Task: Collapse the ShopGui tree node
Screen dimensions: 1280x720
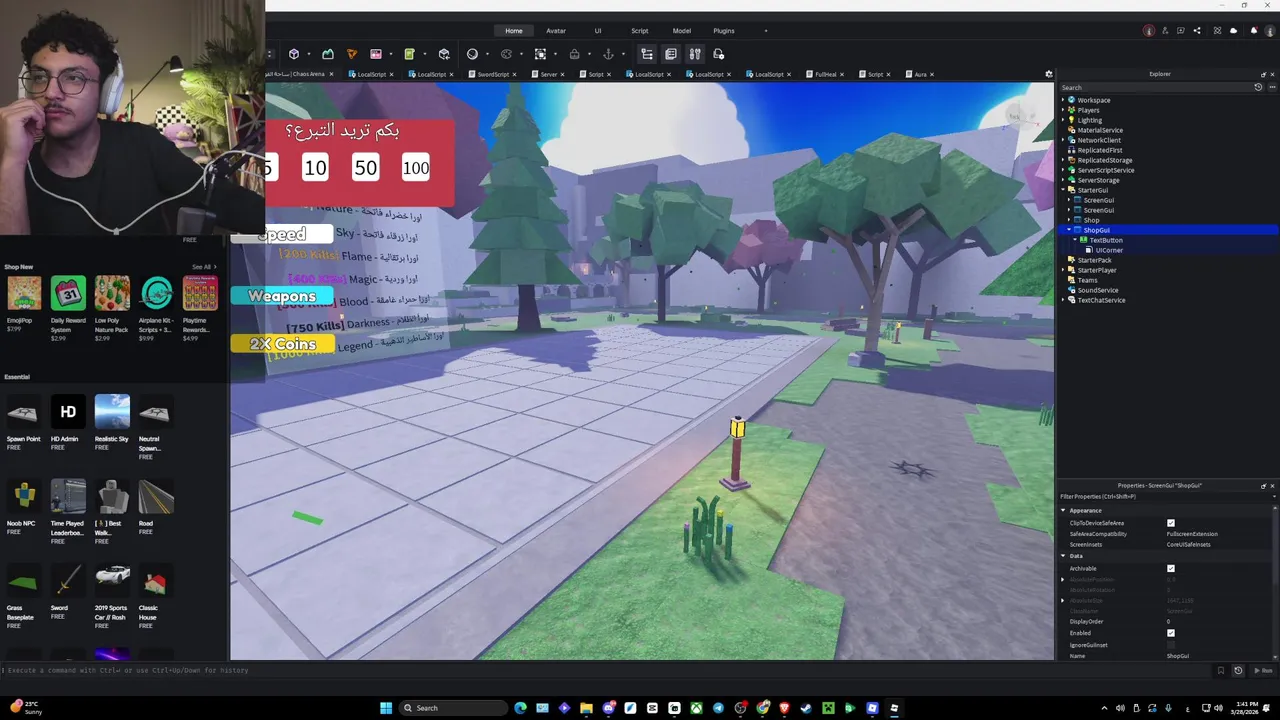Action: pyautogui.click(x=1069, y=230)
